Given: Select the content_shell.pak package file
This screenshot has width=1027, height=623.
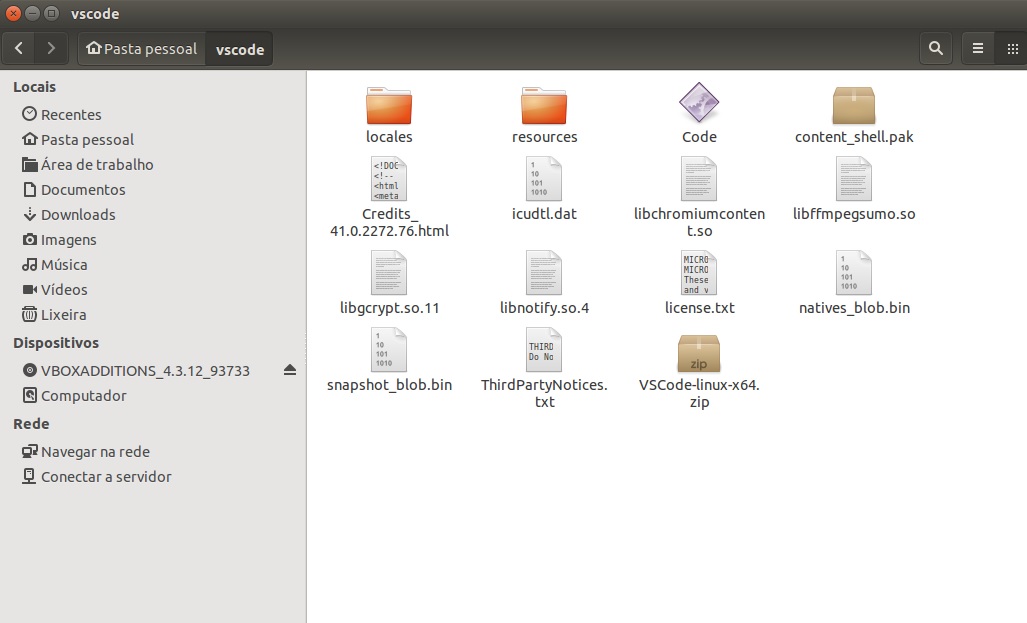Looking at the screenshot, I should [x=853, y=105].
